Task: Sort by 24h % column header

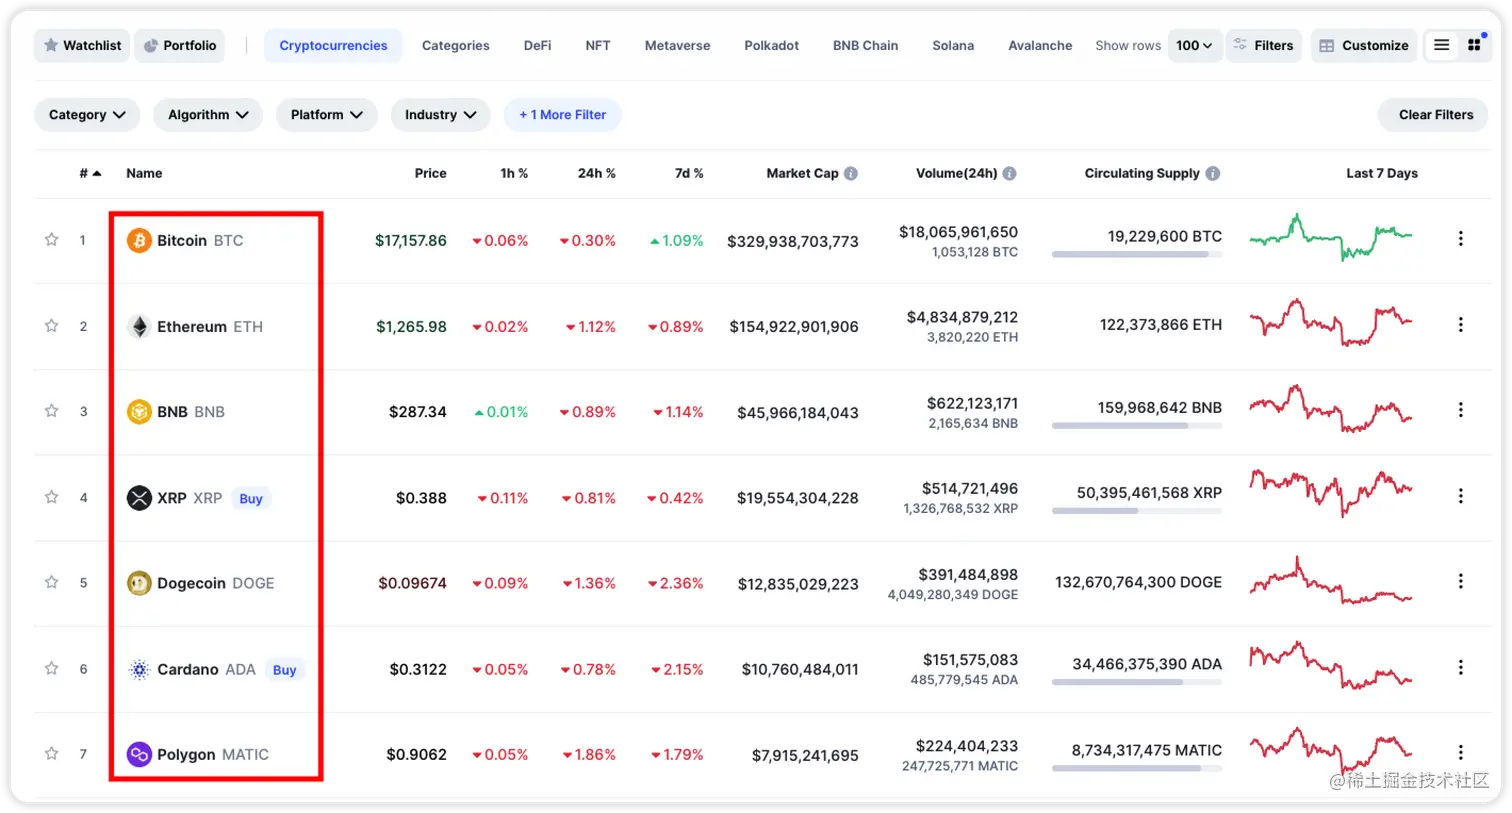Action: point(597,173)
